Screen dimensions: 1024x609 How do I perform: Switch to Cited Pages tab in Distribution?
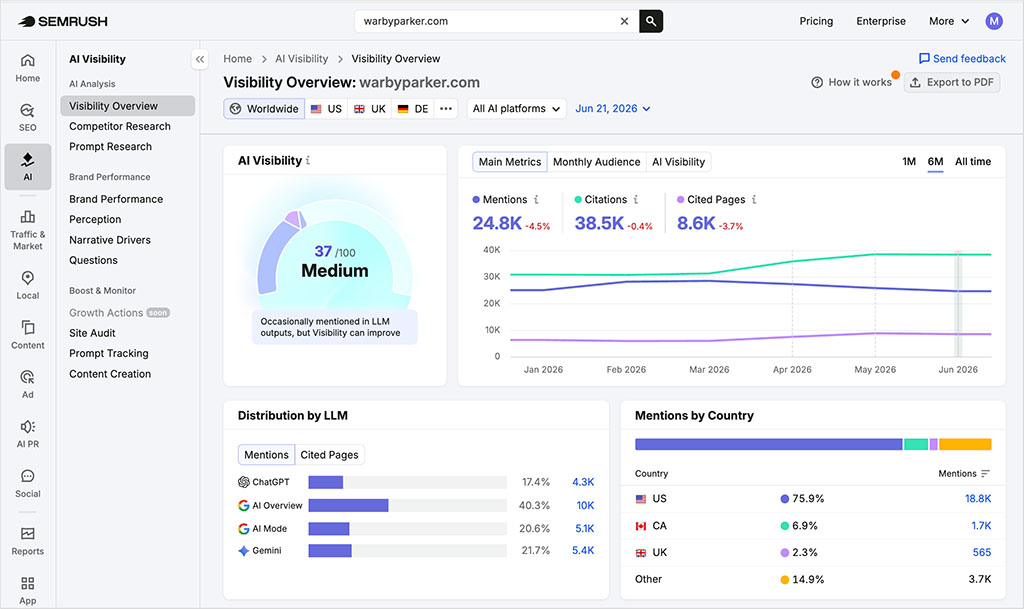[x=329, y=455]
